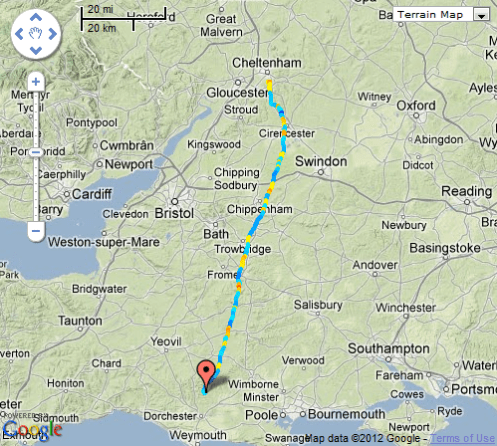This screenshot has width=497, height=446.
Task: Click the Swindon city label
Action: (x=321, y=161)
